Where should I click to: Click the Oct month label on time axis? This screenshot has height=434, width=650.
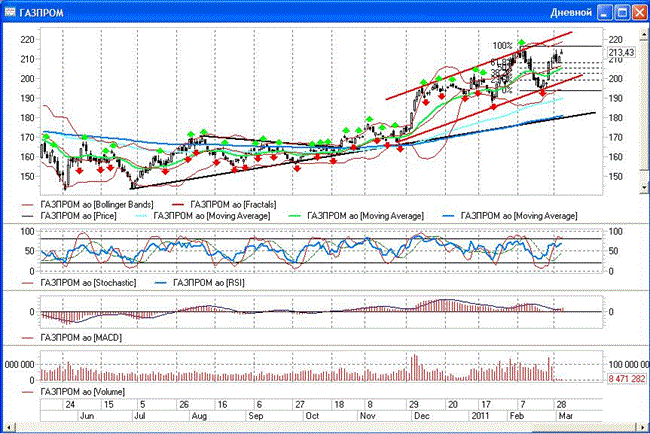pos(312,416)
